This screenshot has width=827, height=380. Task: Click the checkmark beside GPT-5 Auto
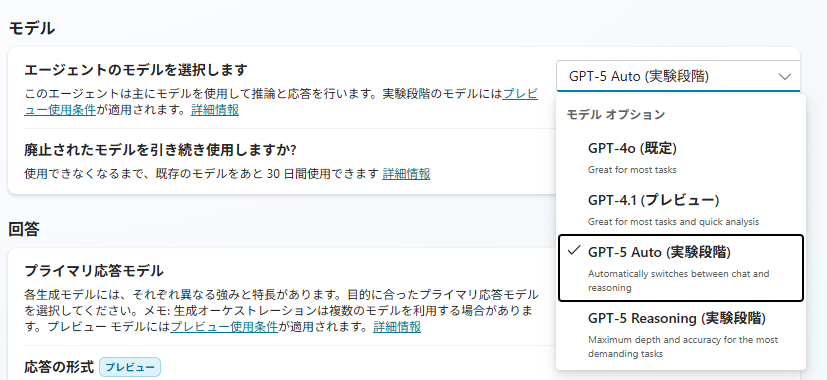(x=574, y=251)
